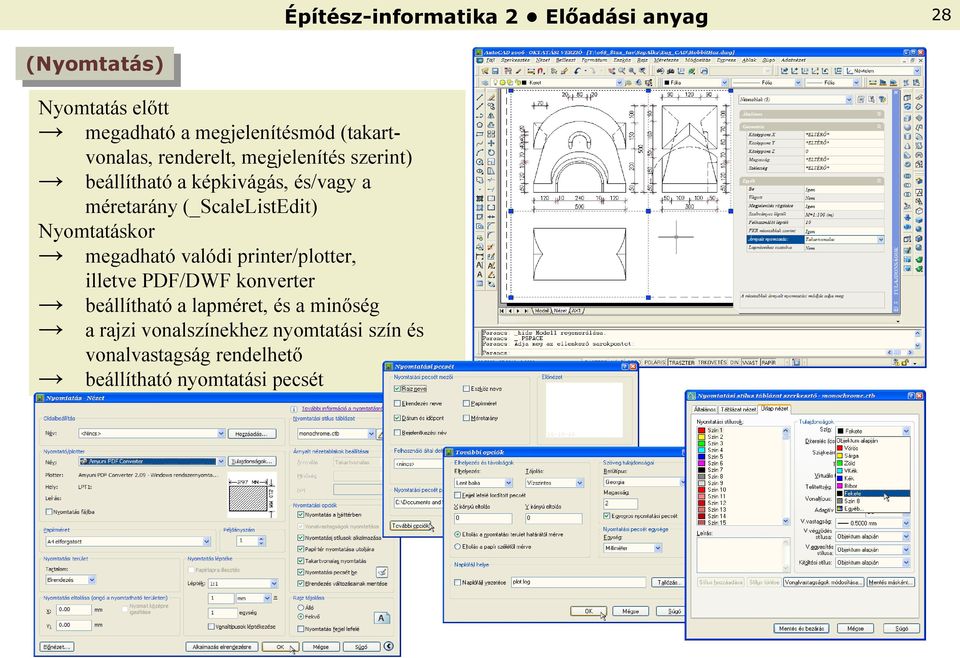960x658 pixels.
Task: Click the plot.log log file input field
Action: [578, 582]
